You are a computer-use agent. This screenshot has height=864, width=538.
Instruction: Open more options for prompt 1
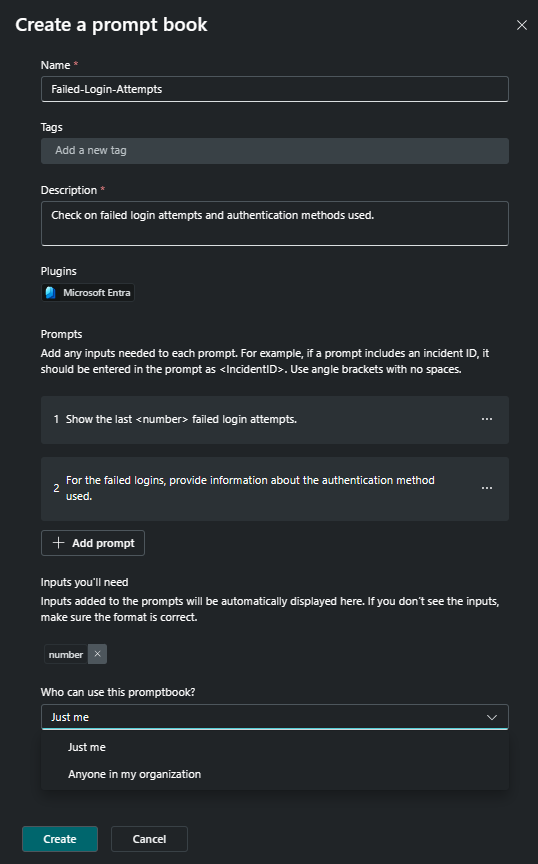[x=487, y=419]
